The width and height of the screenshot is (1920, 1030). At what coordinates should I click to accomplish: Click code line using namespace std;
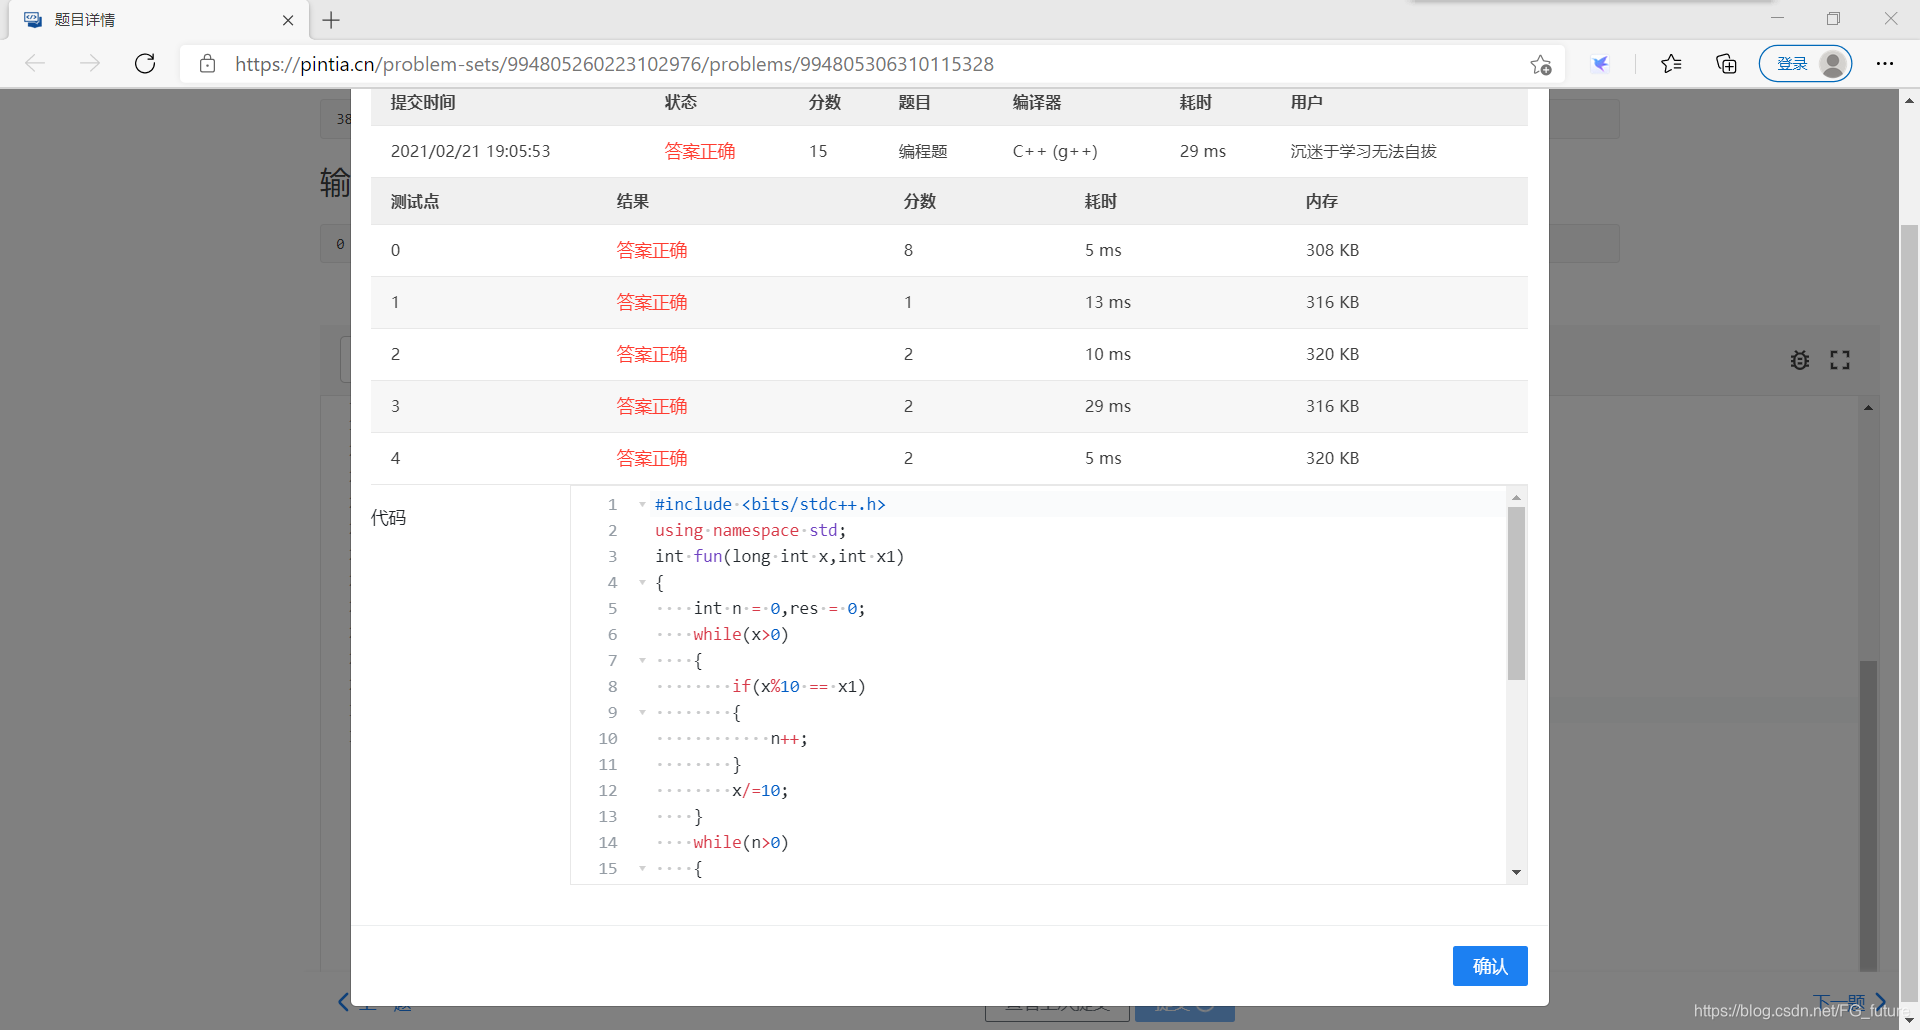pos(750,530)
